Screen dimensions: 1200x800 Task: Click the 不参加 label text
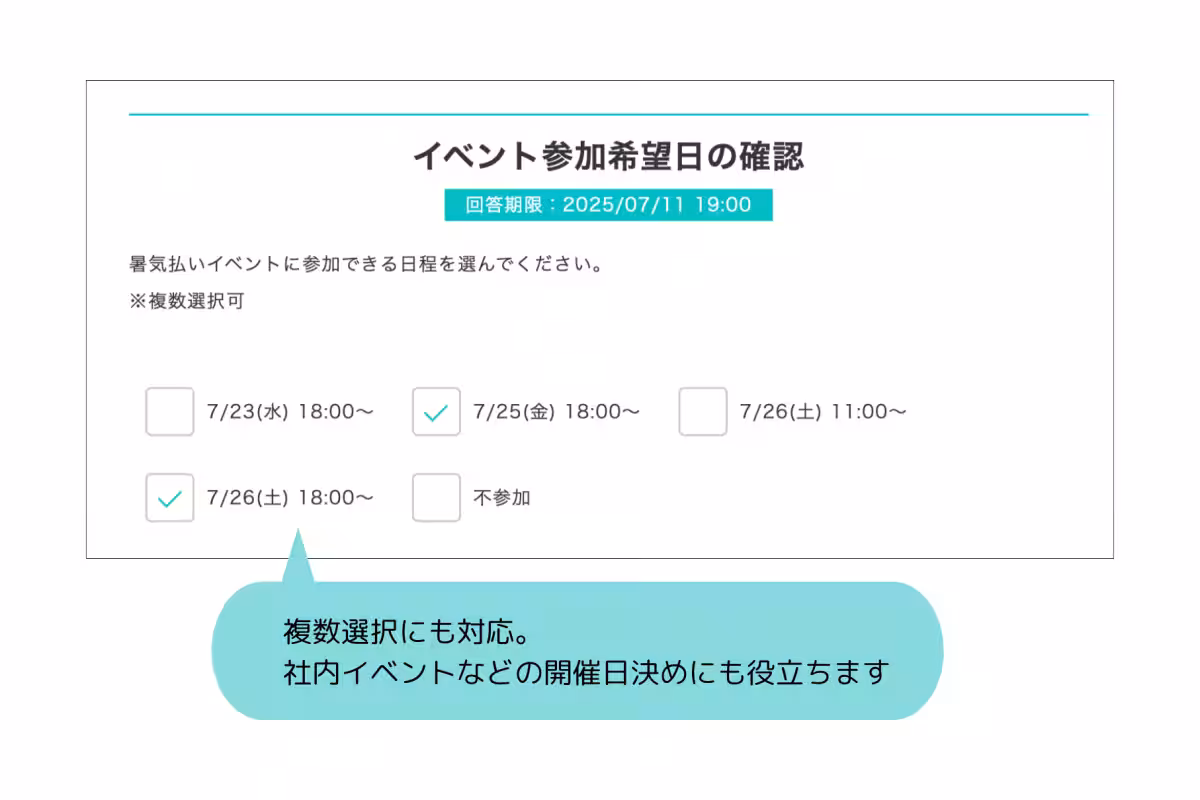coord(502,498)
